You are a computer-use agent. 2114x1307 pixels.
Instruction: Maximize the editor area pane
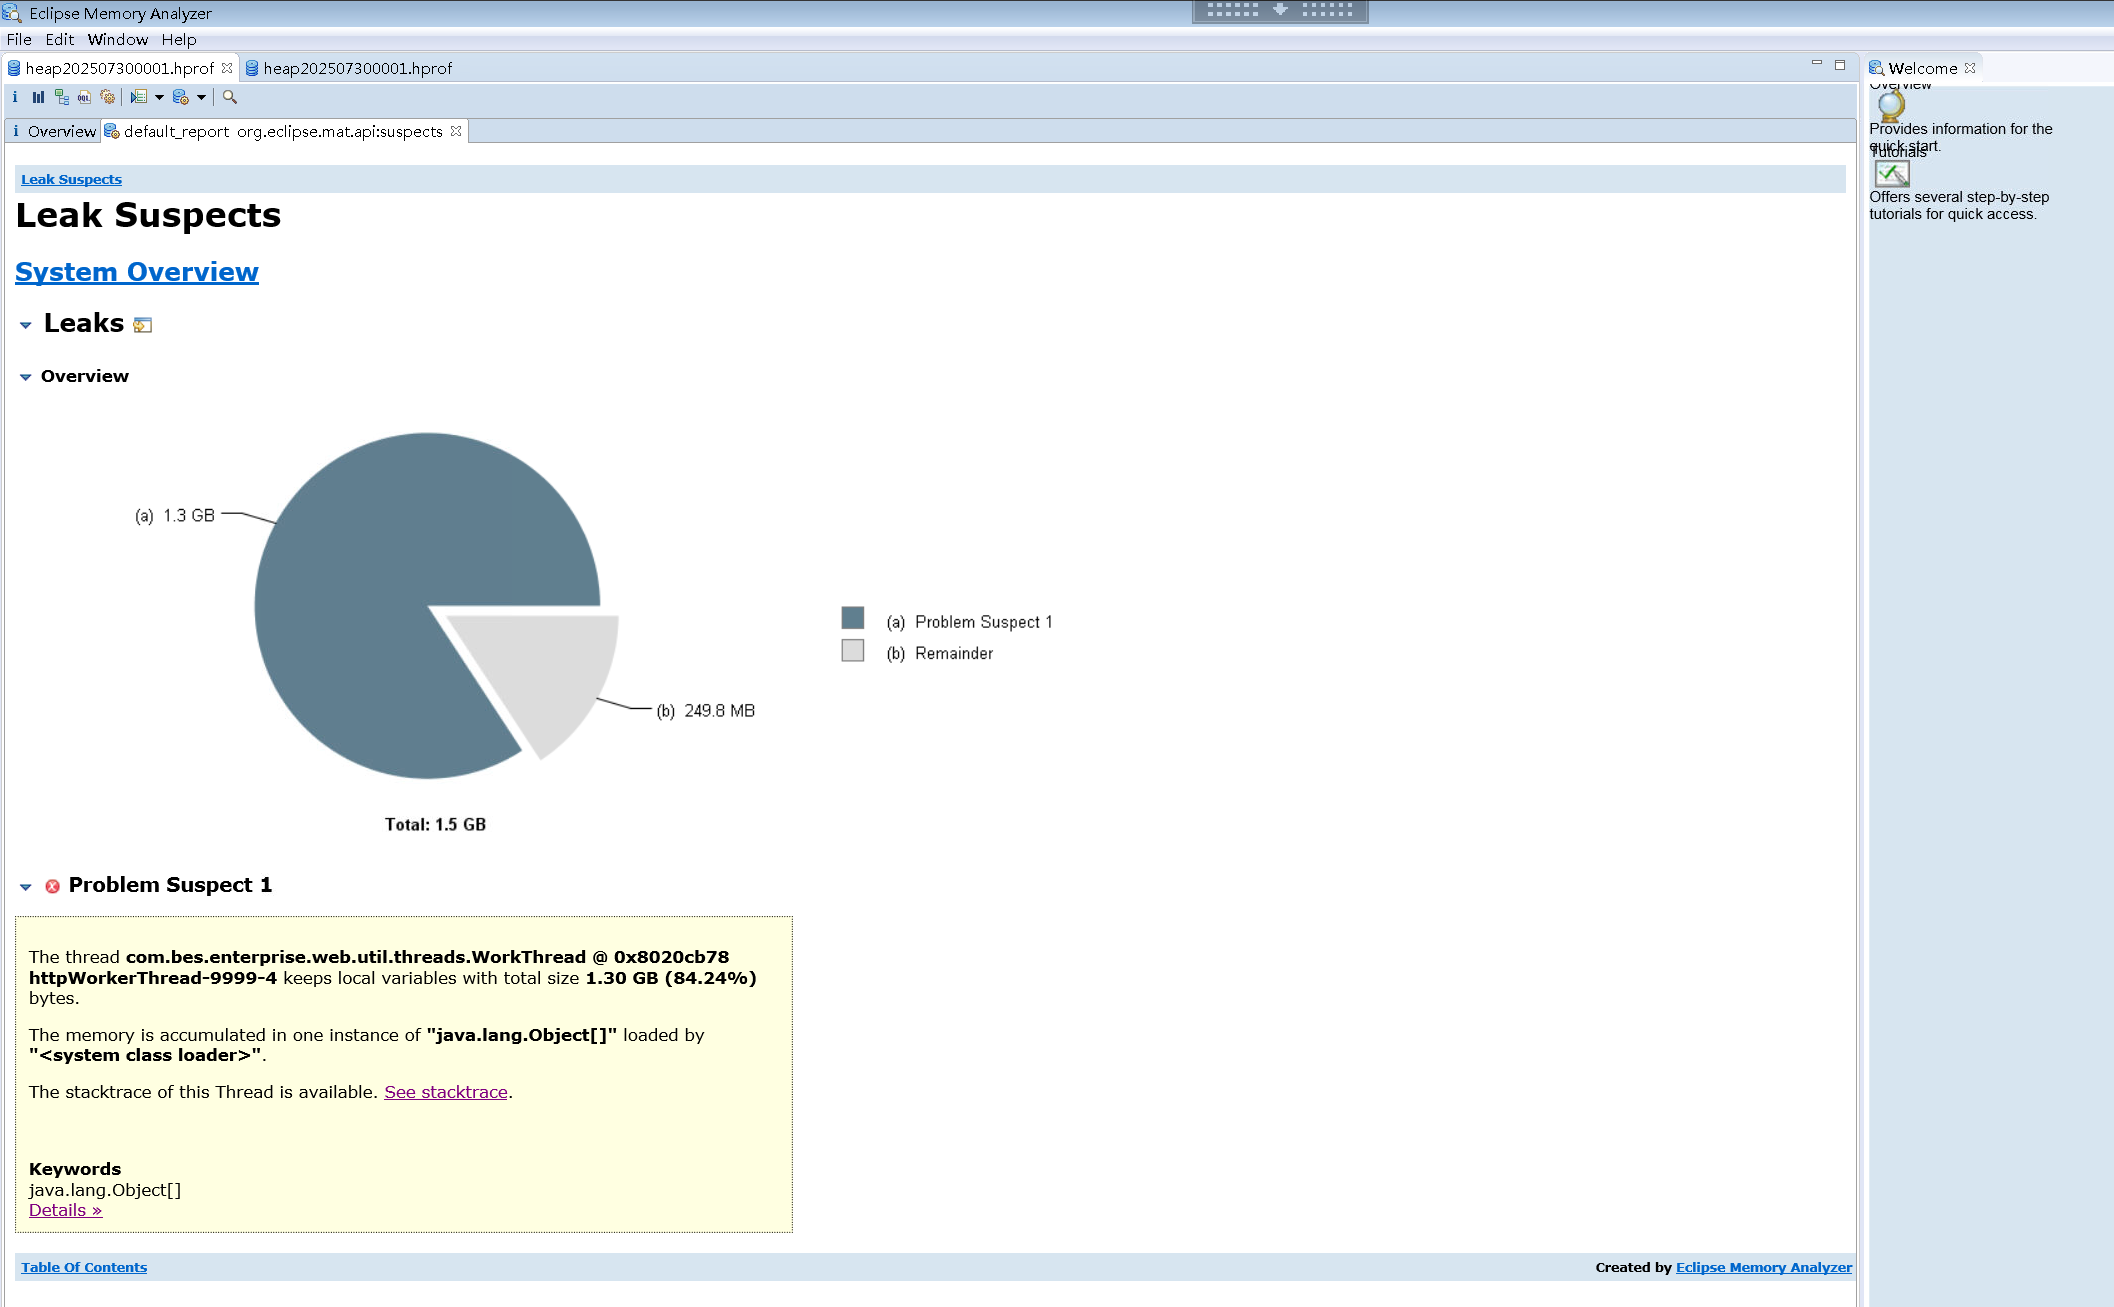[x=1840, y=65]
